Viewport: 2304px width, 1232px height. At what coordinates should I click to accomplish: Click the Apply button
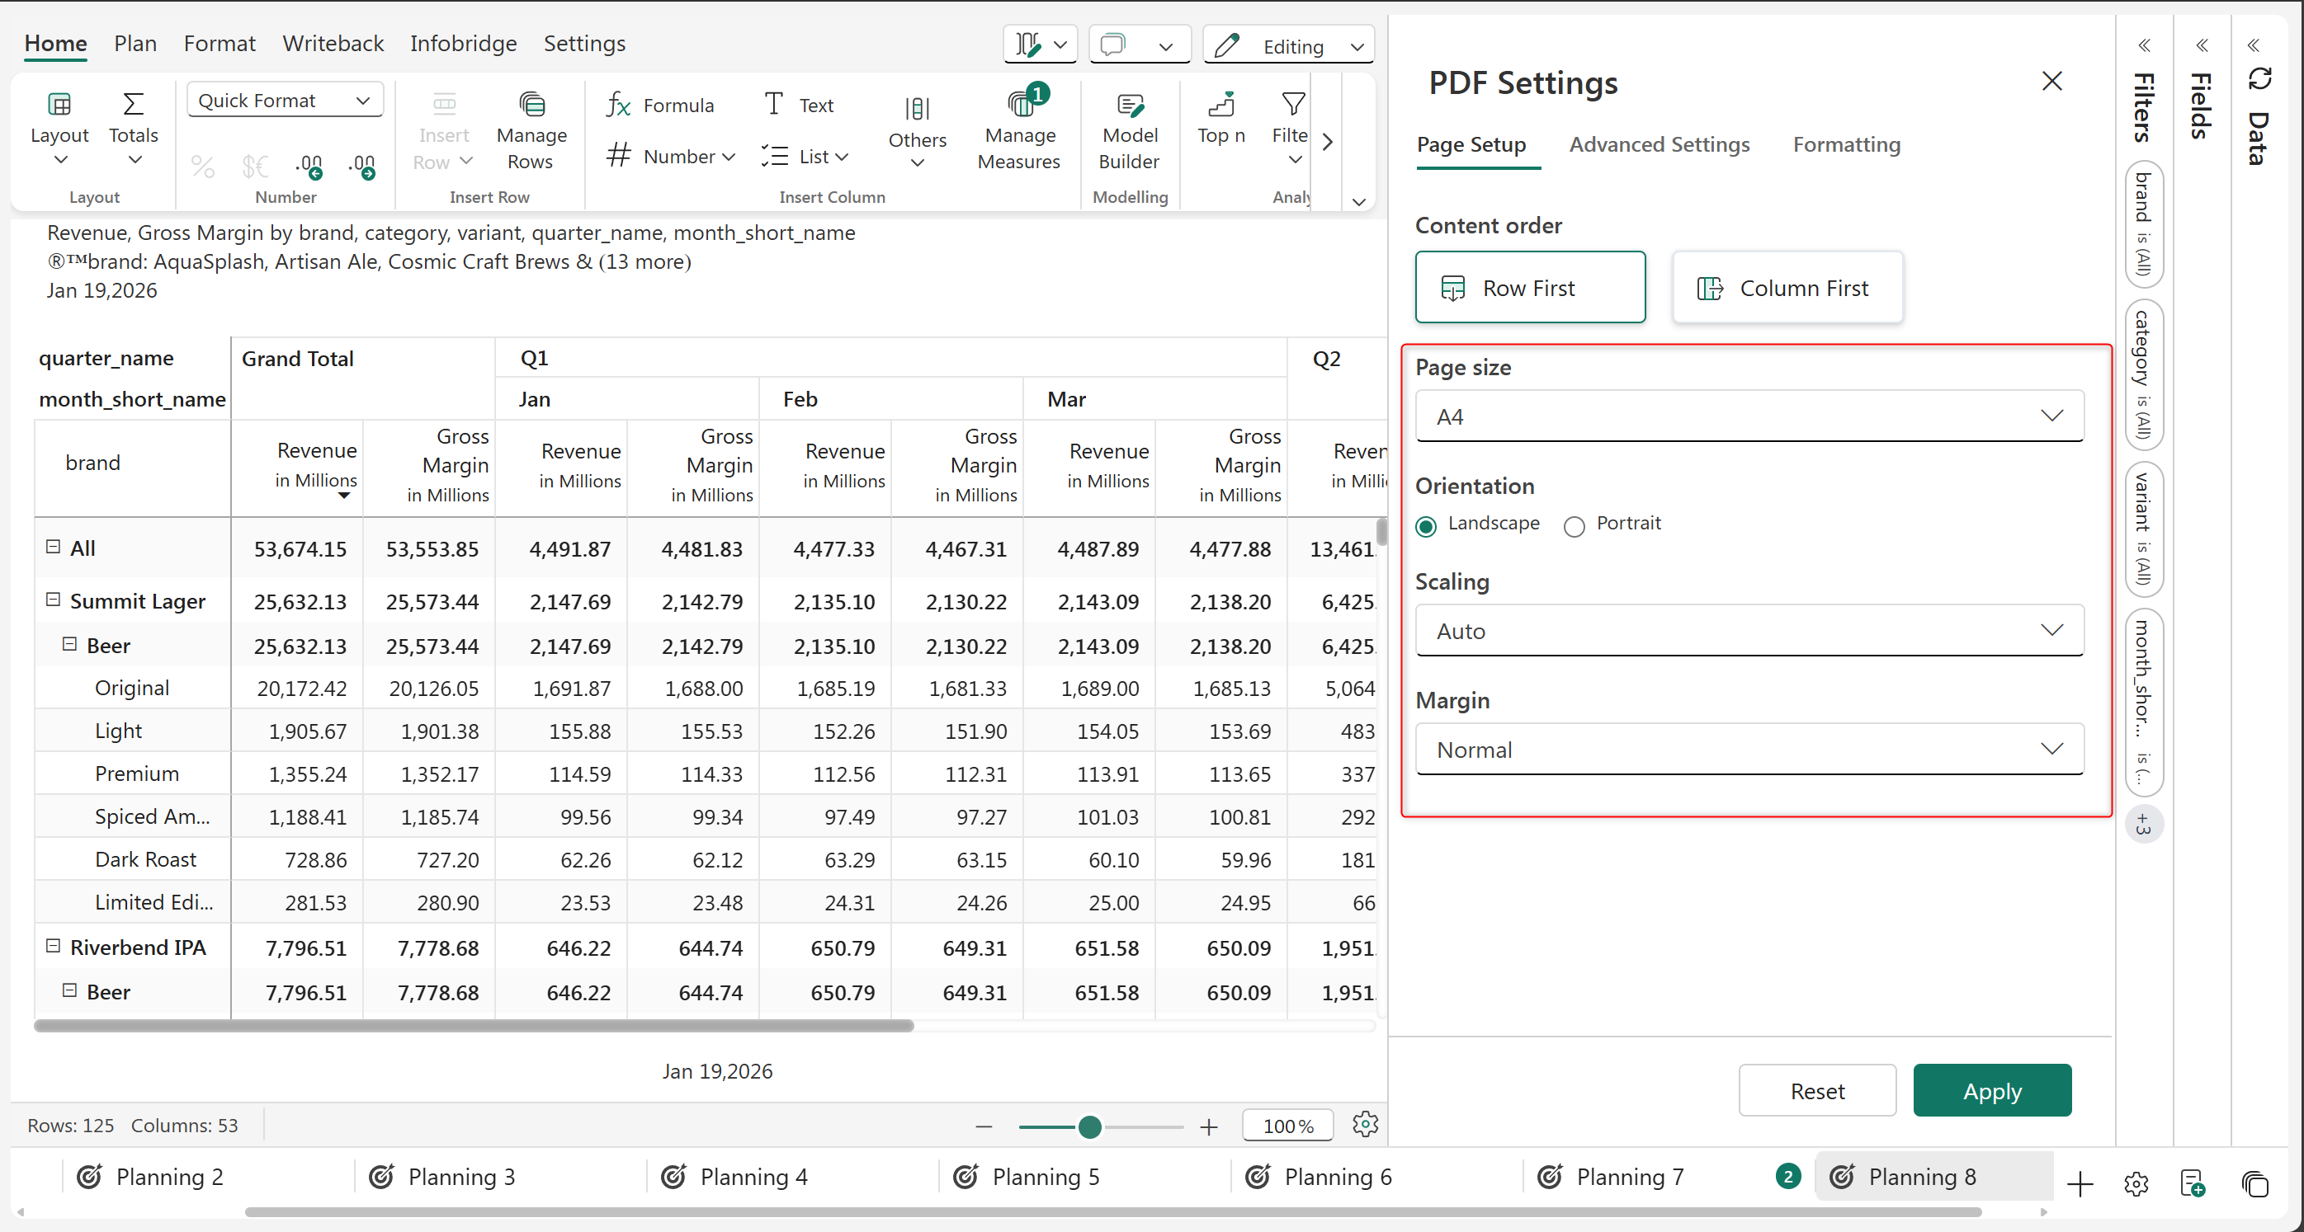[1992, 1090]
